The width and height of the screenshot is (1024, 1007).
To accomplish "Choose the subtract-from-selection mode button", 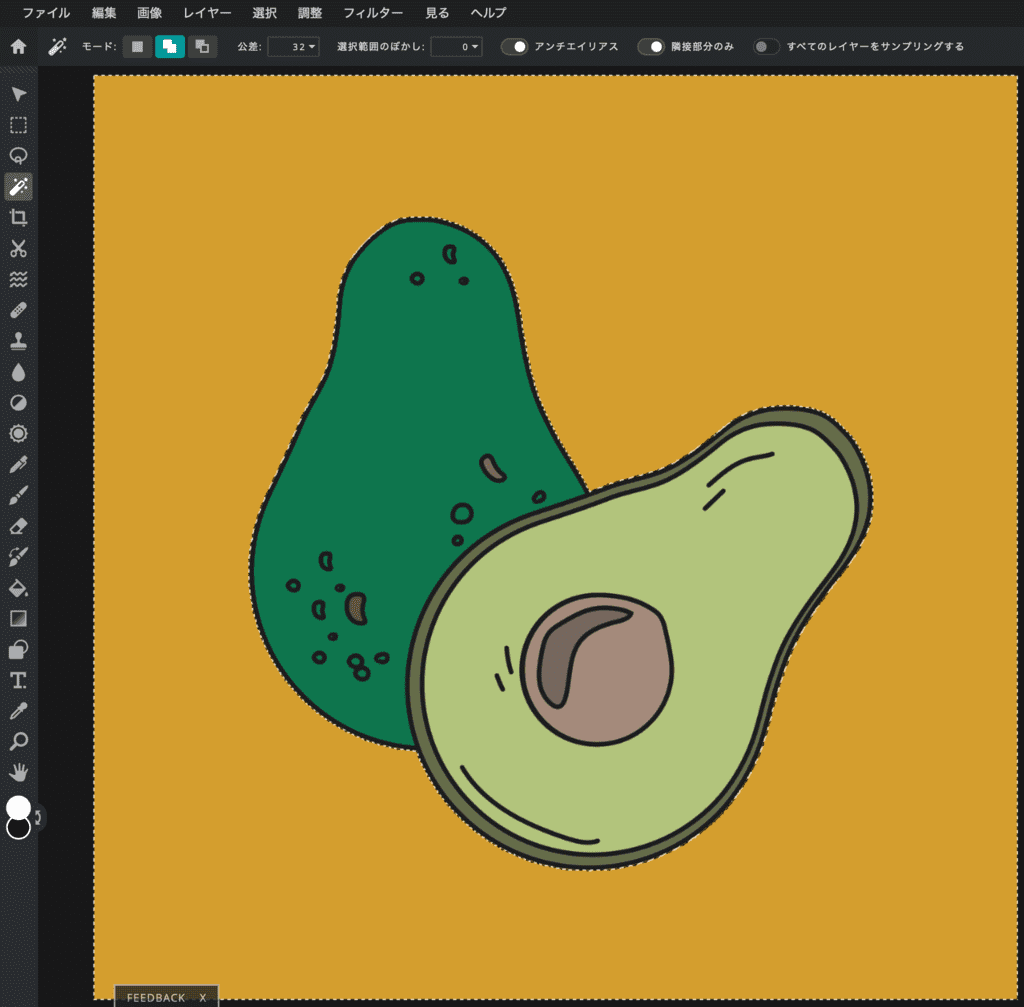I will click(x=202, y=47).
